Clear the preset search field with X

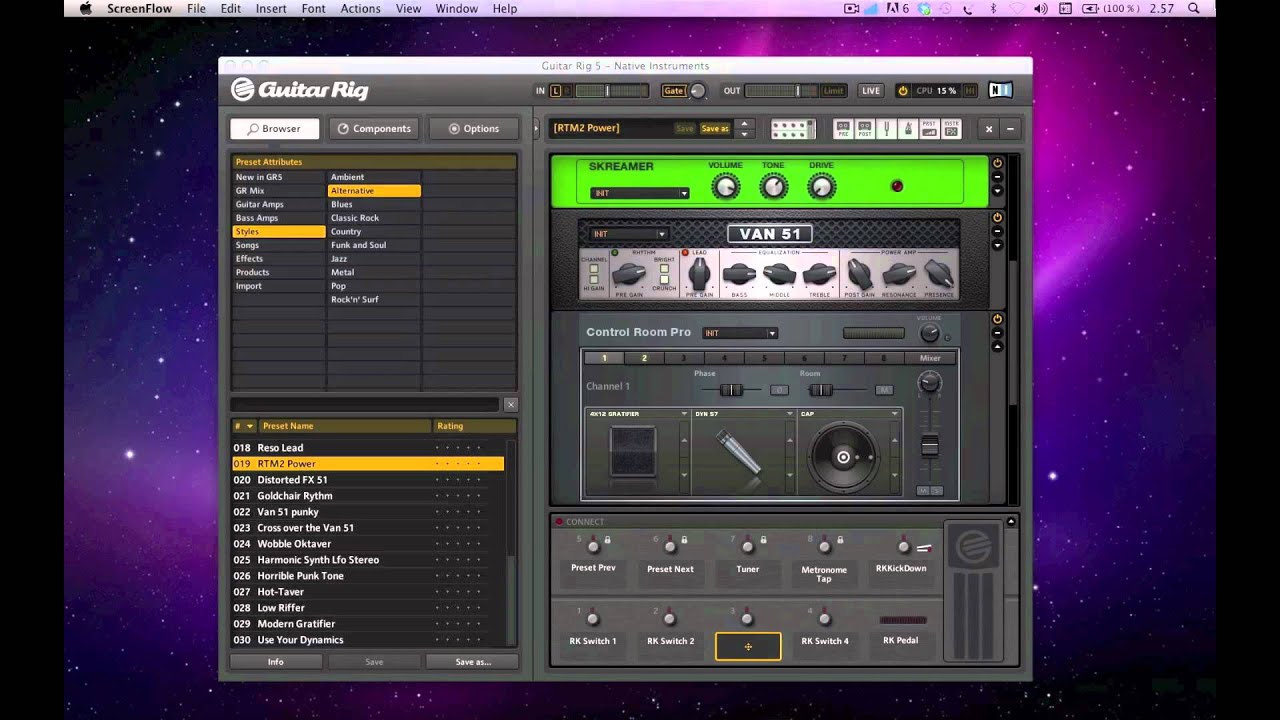point(511,404)
